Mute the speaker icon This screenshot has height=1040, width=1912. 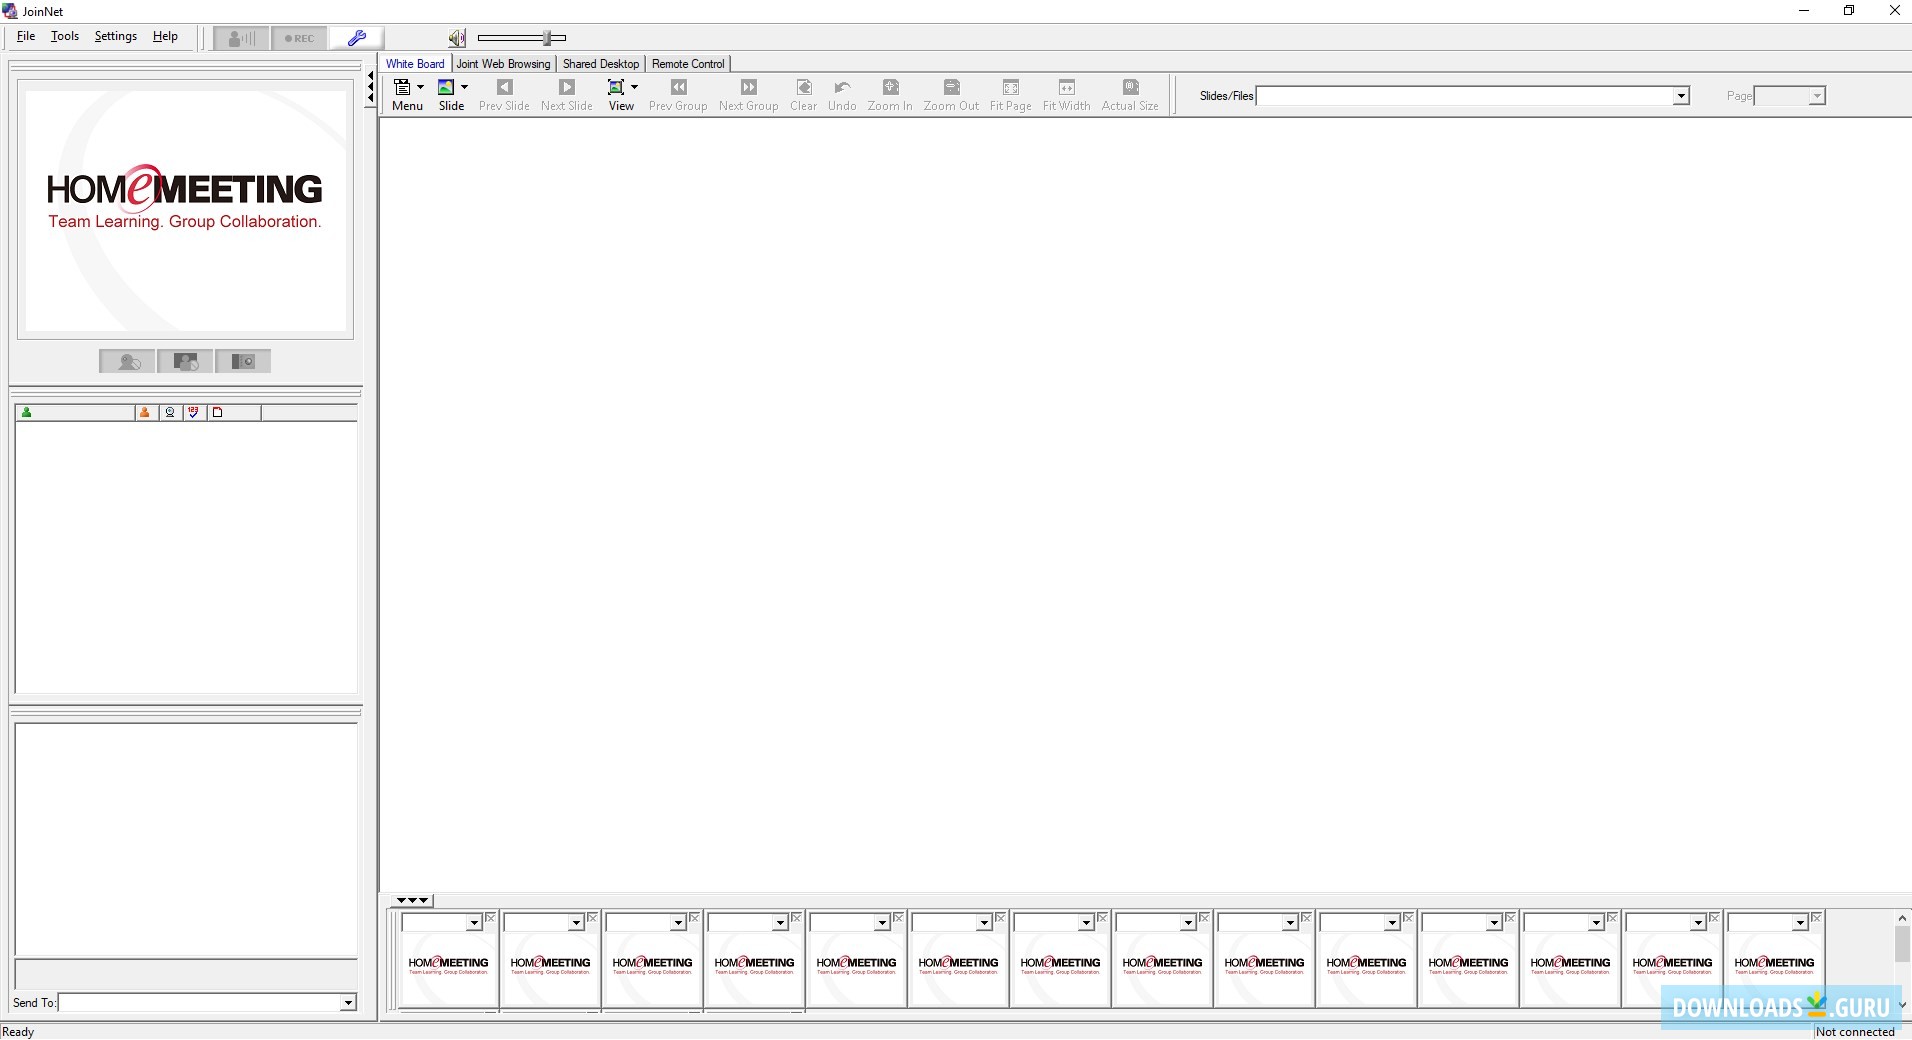tap(457, 38)
